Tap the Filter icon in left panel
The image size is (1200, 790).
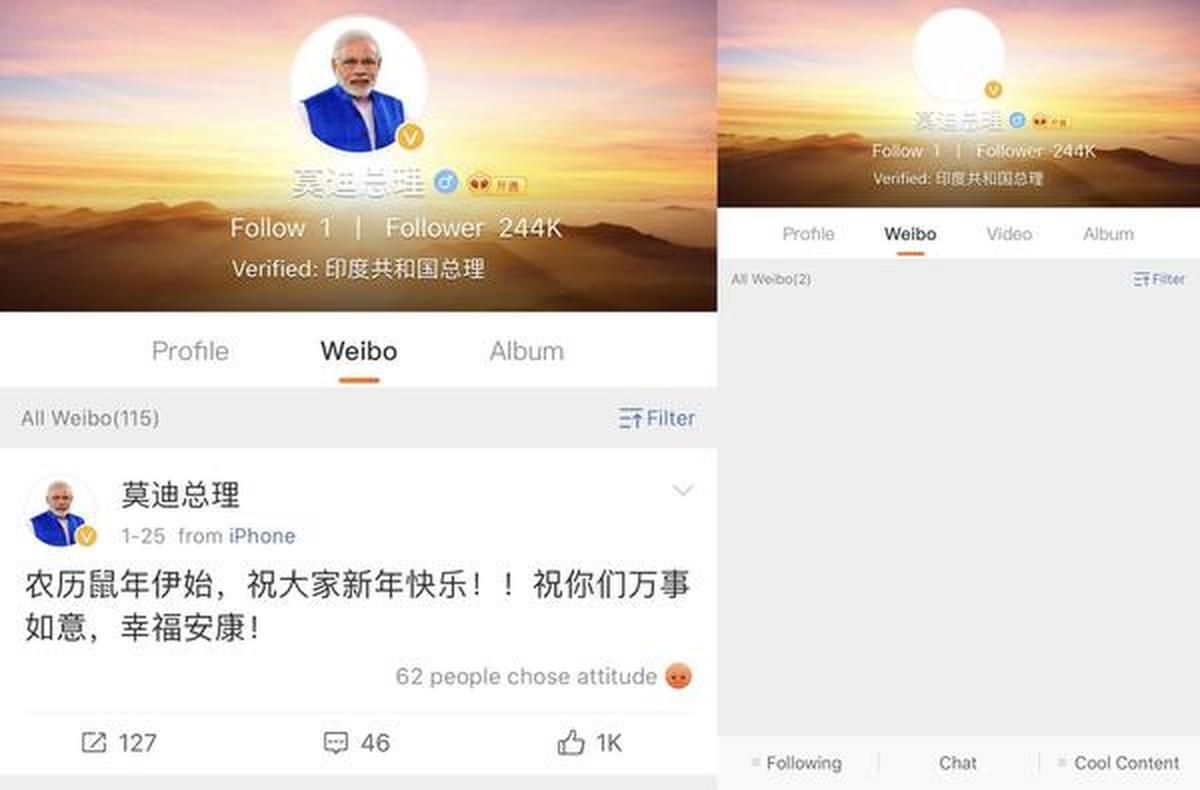(630, 418)
